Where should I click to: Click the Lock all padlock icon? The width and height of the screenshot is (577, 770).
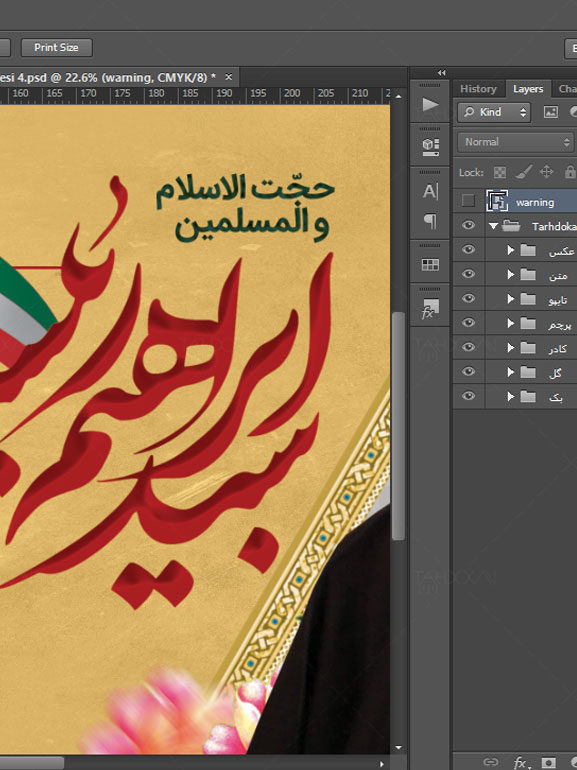pyautogui.click(x=570, y=172)
